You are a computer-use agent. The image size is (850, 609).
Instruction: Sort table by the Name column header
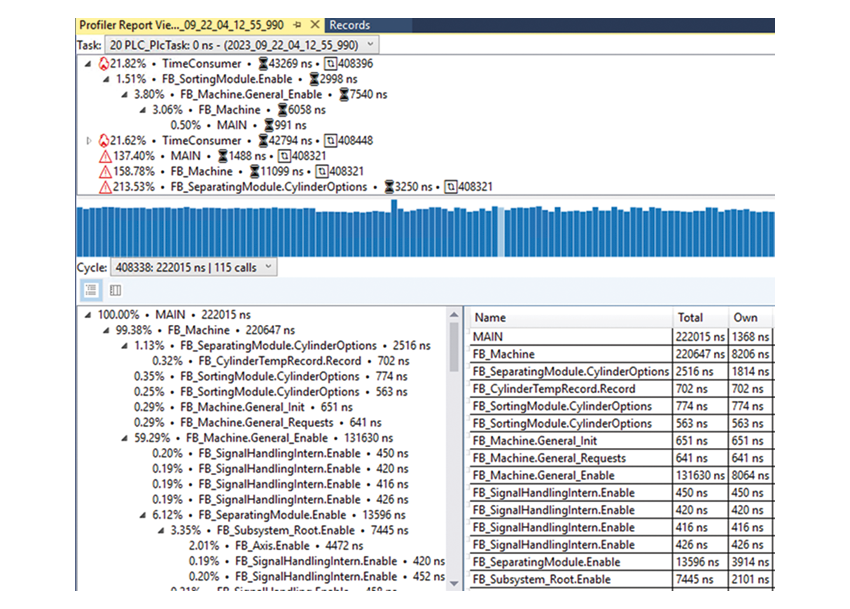[571, 318]
